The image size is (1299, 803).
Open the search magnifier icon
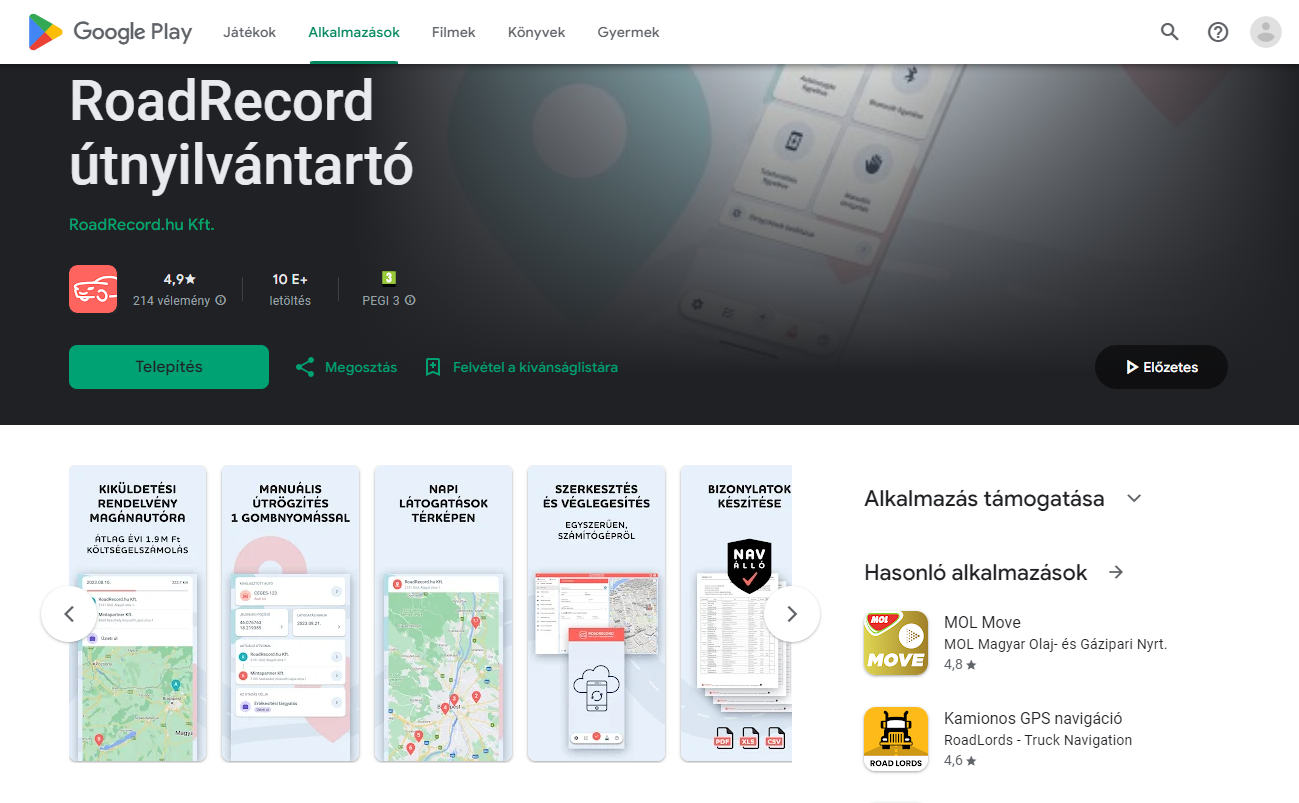tap(1169, 32)
